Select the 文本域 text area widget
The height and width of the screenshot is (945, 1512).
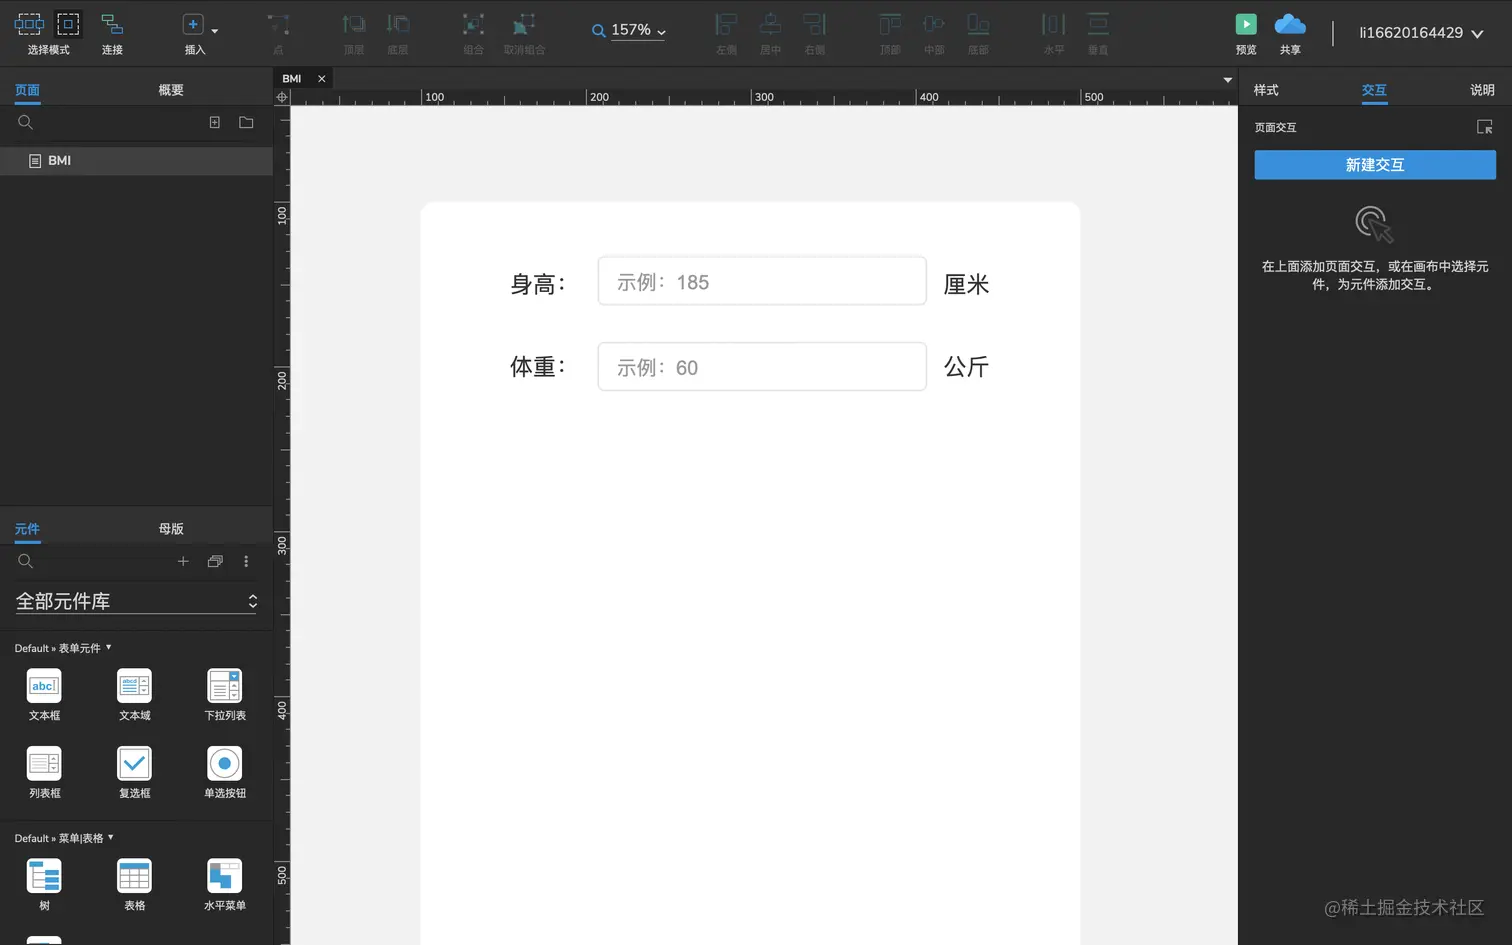(x=134, y=695)
